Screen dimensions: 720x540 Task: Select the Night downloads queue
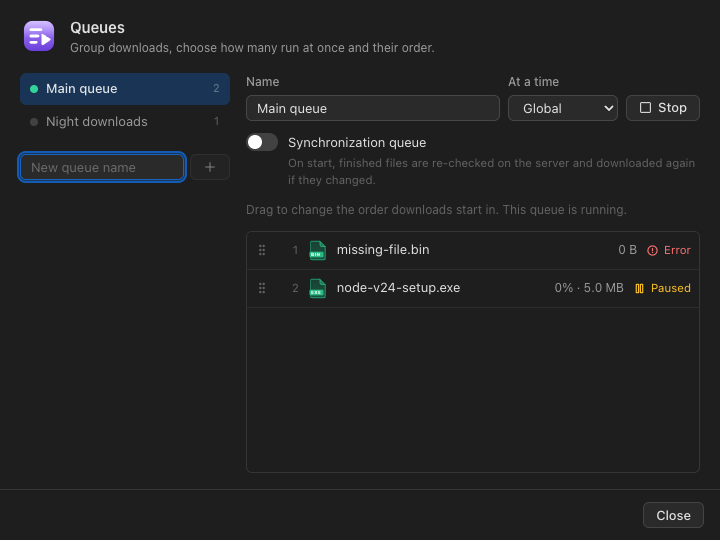[x=125, y=122]
